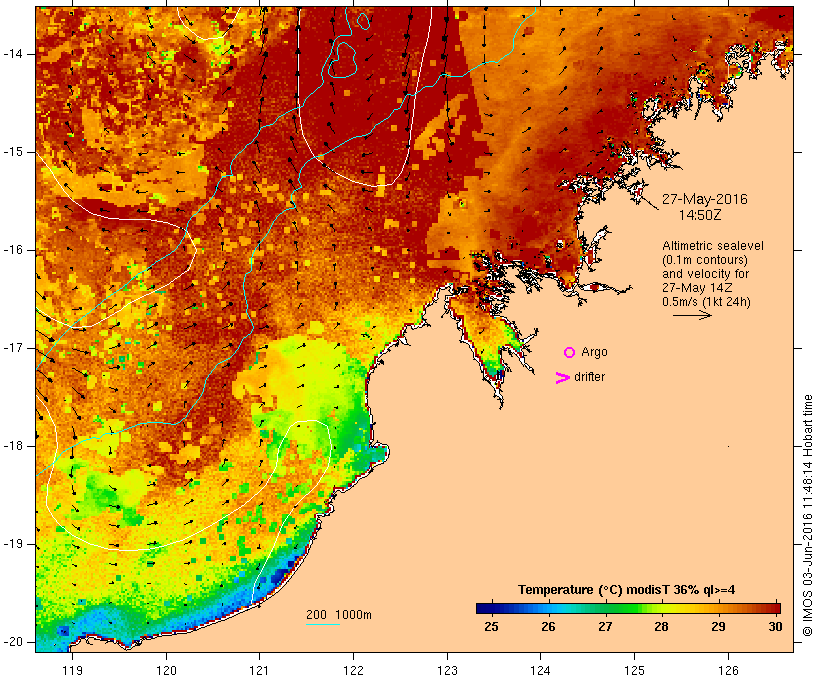Click the color bar value 26

pyautogui.click(x=548, y=627)
